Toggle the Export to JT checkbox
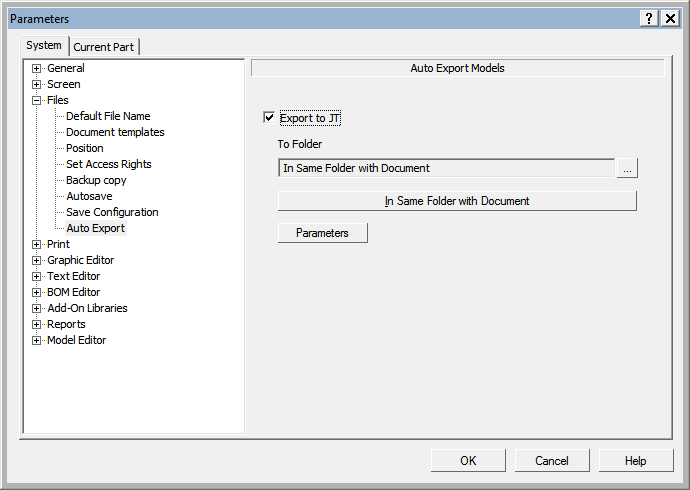 pyautogui.click(x=269, y=118)
